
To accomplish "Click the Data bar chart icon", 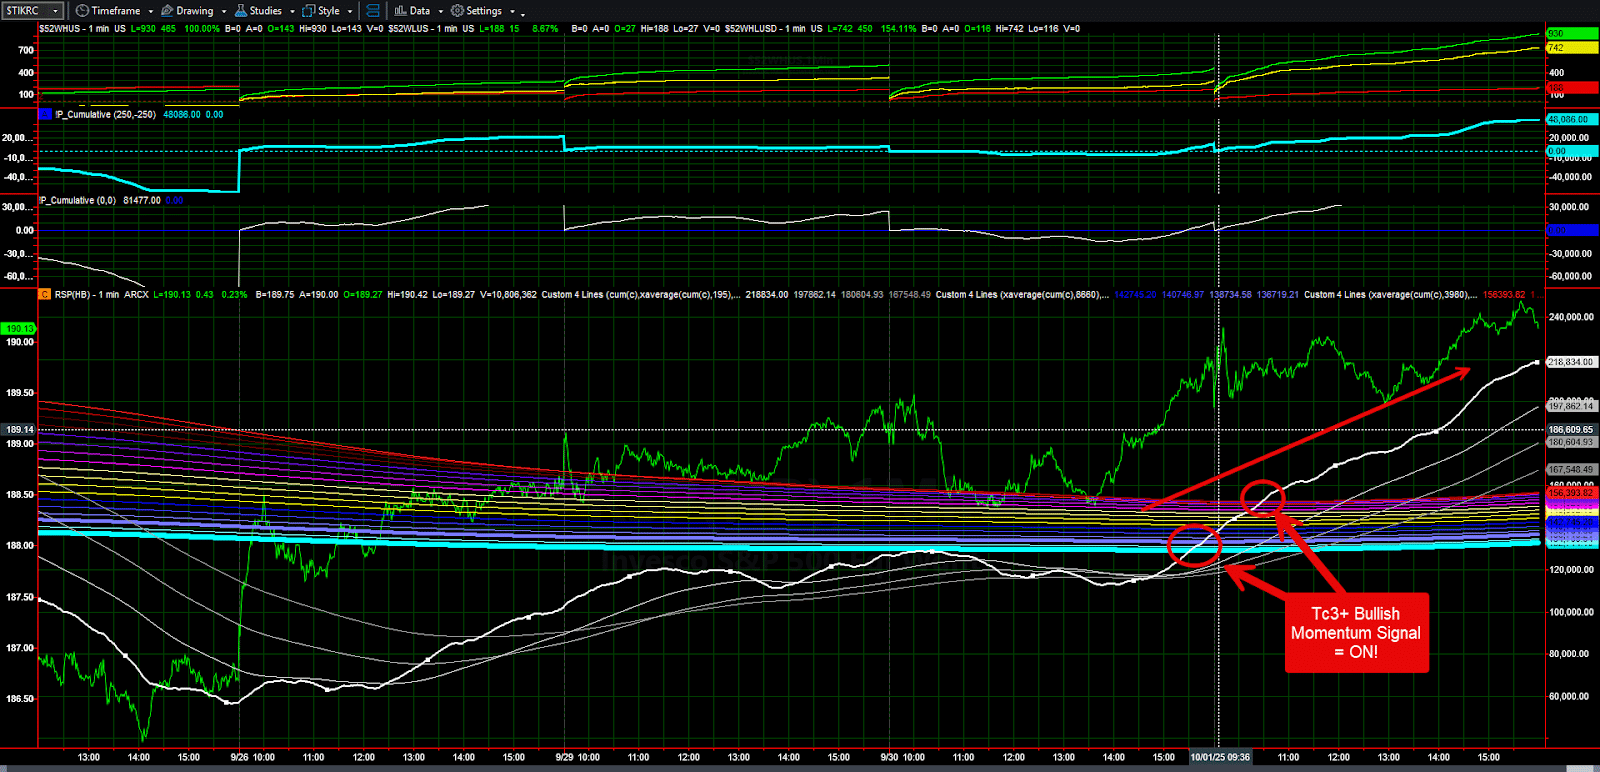I will [400, 11].
